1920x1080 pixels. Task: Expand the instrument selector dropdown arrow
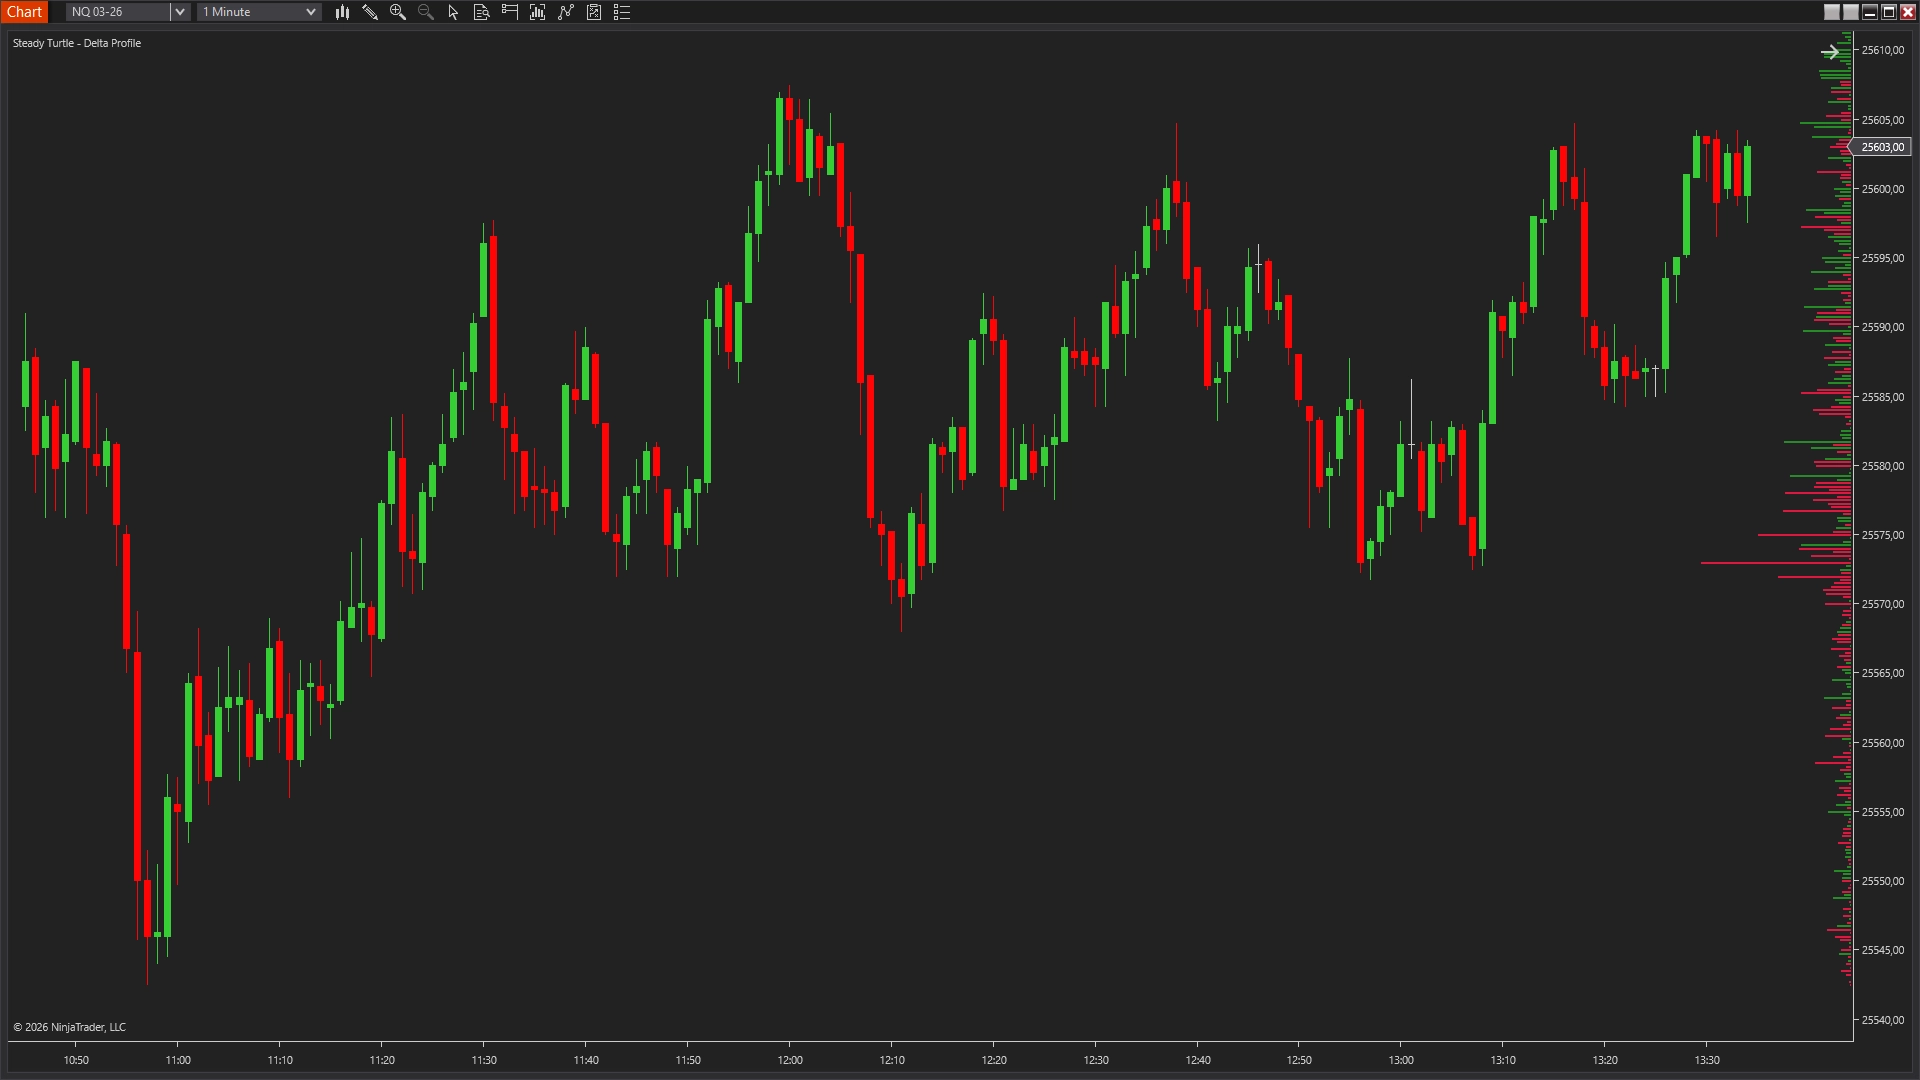click(x=180, y=12)
